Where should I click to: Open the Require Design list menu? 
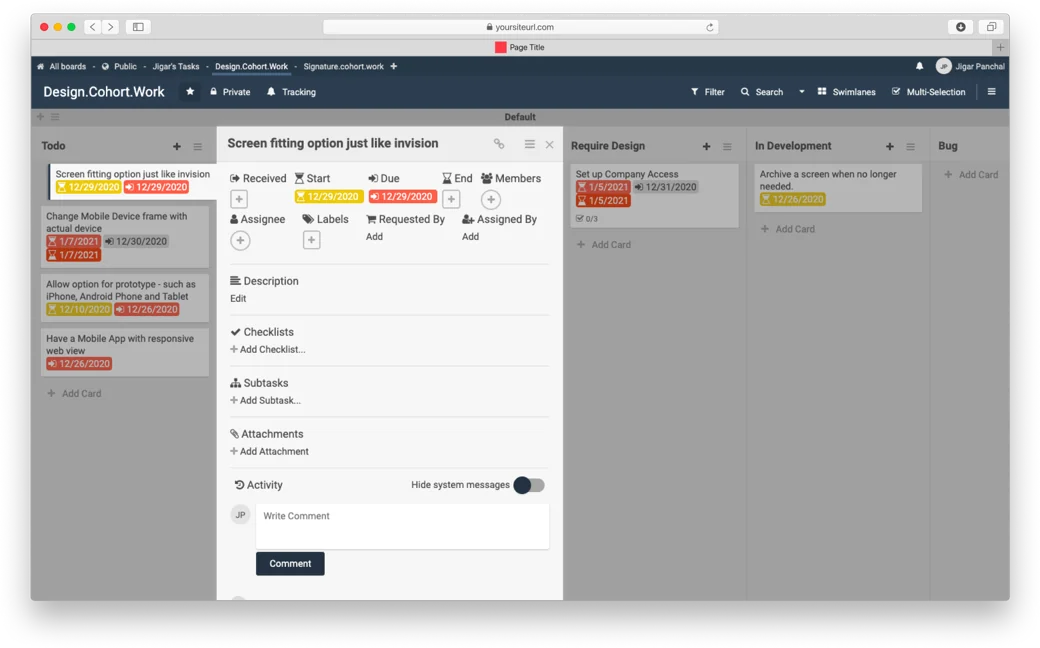tap(727, 147)
